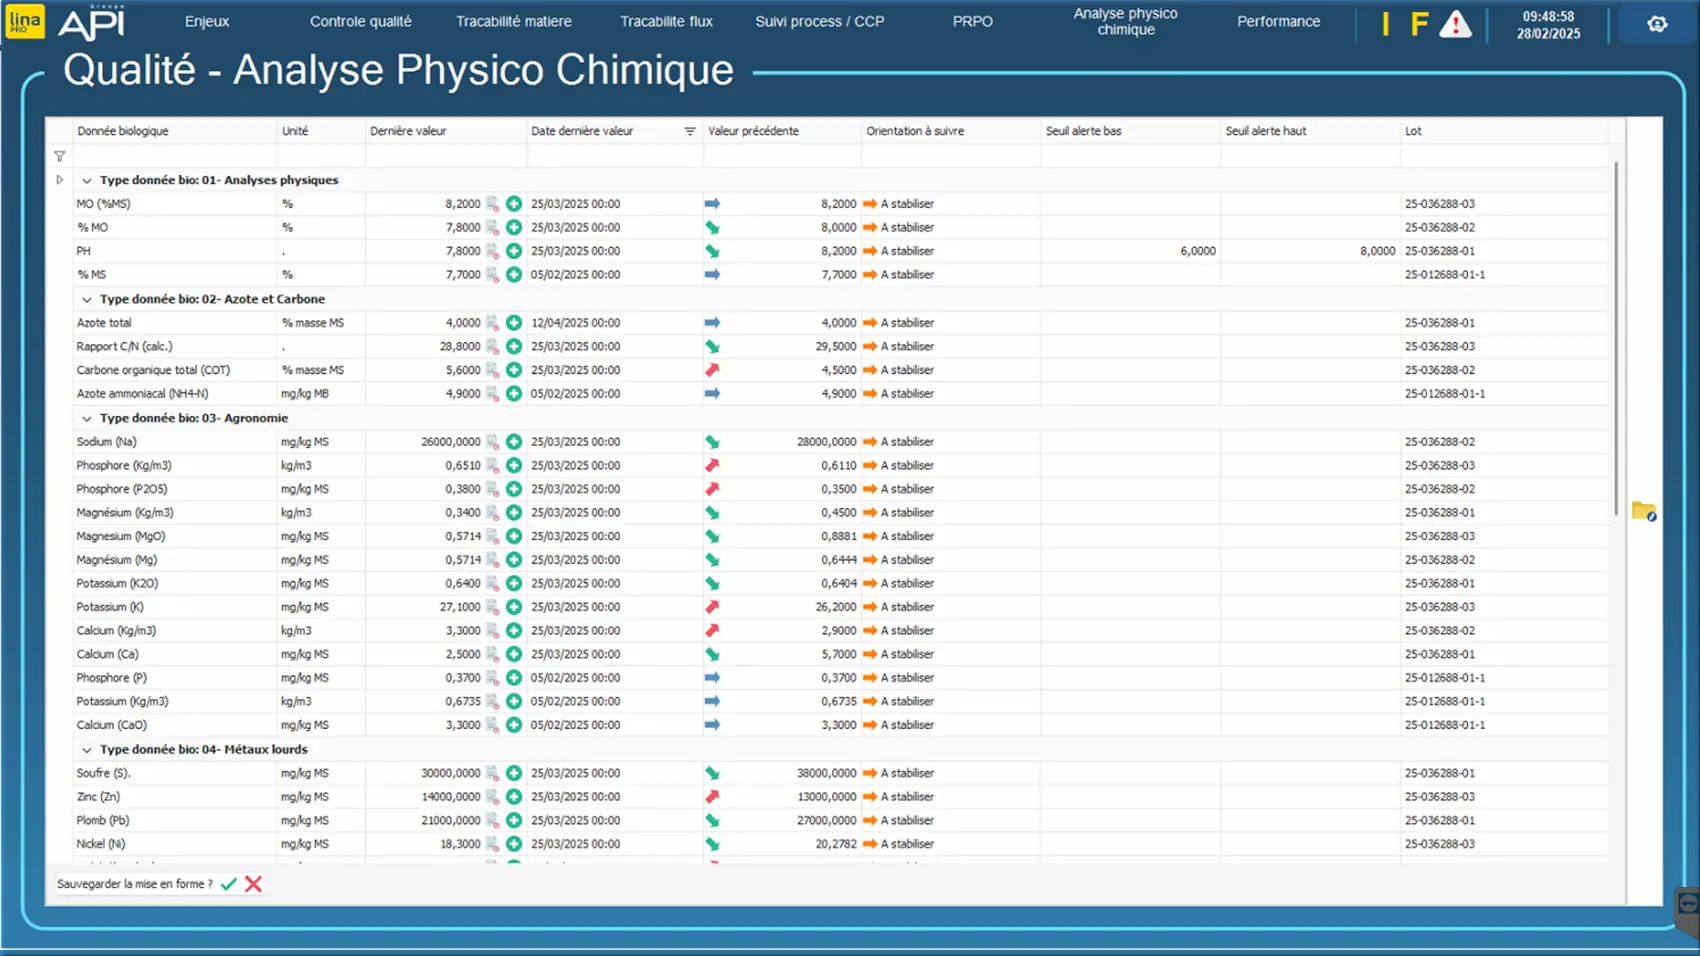This screenshot has width=1700, height=956.
Task: Collapse the 03- Agronomie group
Action: click(x=87, y=419)
